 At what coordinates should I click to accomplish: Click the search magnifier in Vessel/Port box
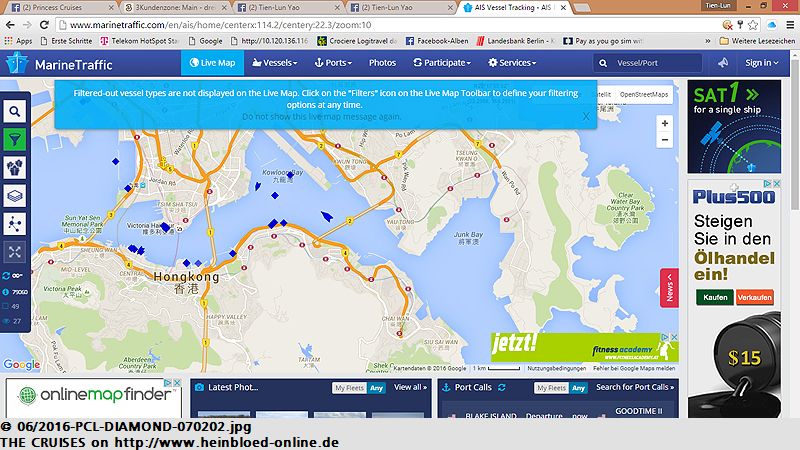[x=603, y=63]
